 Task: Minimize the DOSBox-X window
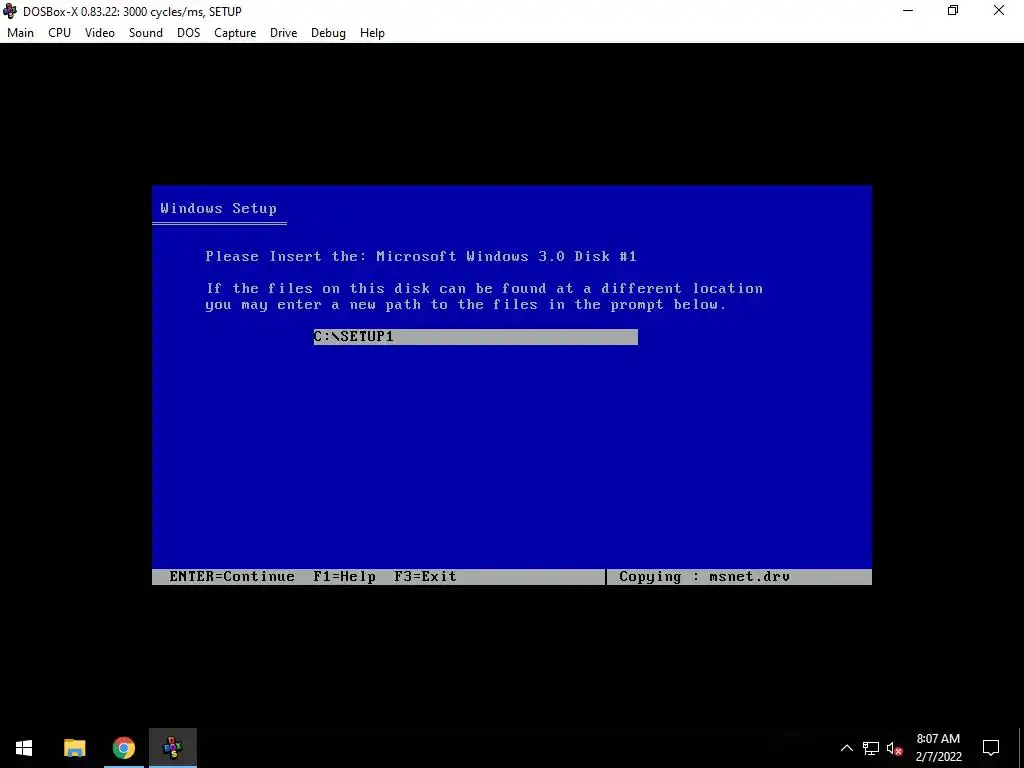(x=908, y=11)
